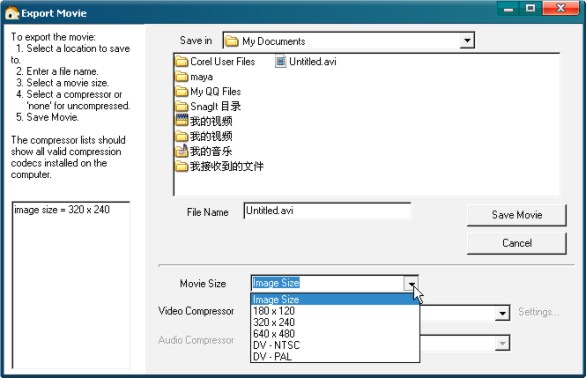Screen dimensions: 586x378
Task: Select the 我的音乐 folder name
Action: pos(211,151)
